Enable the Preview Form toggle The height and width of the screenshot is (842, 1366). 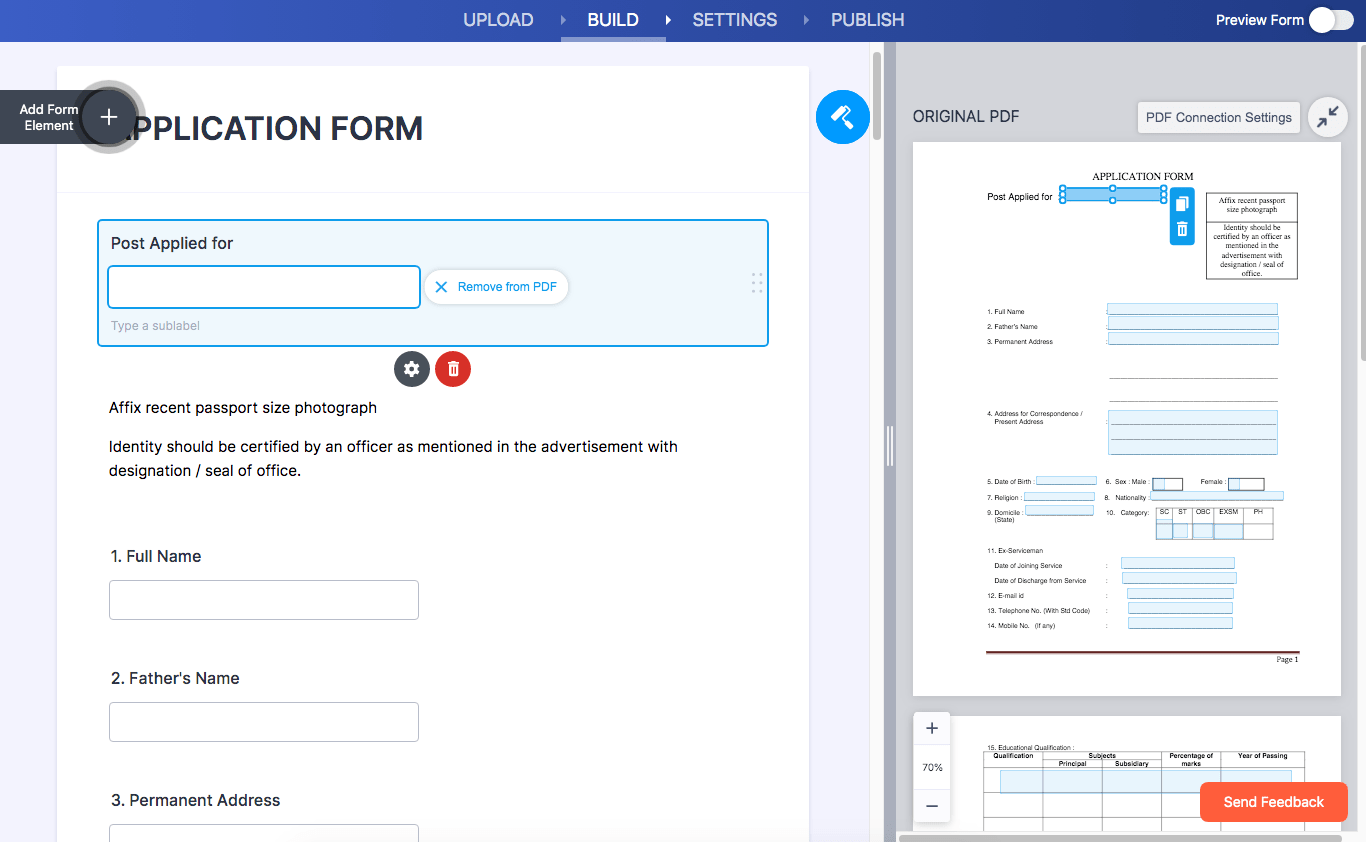[1330, 19]
